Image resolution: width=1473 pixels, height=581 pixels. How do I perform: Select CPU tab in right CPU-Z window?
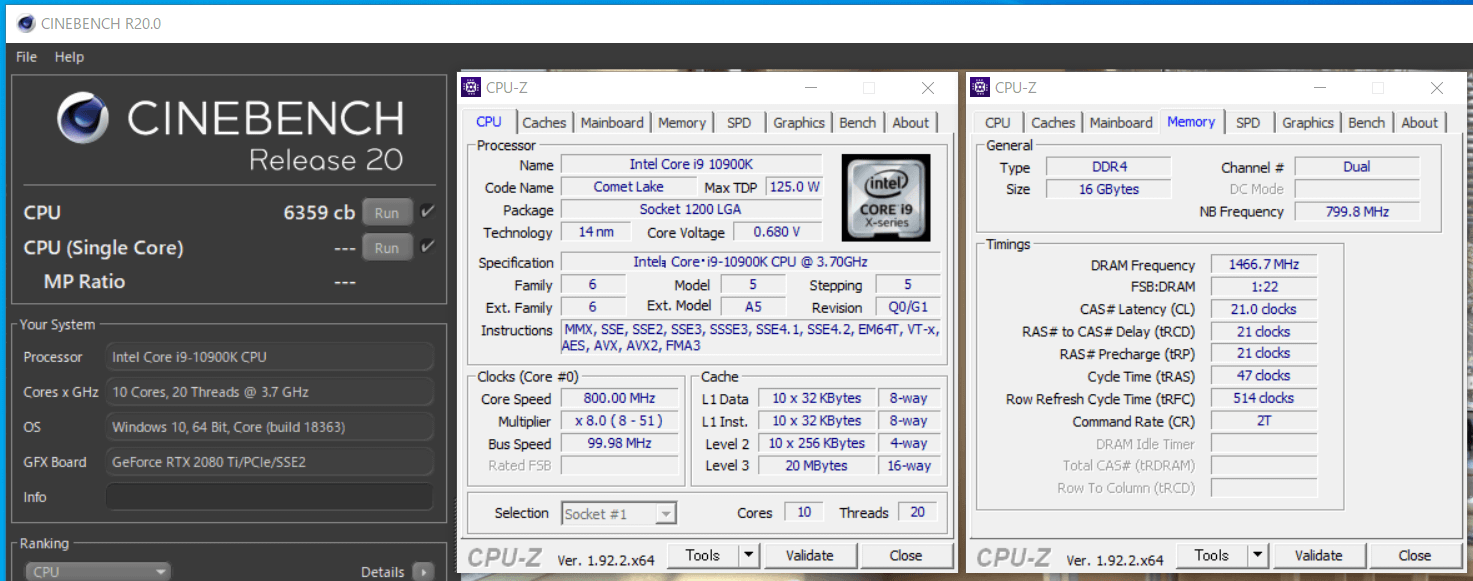coord(998,123)
